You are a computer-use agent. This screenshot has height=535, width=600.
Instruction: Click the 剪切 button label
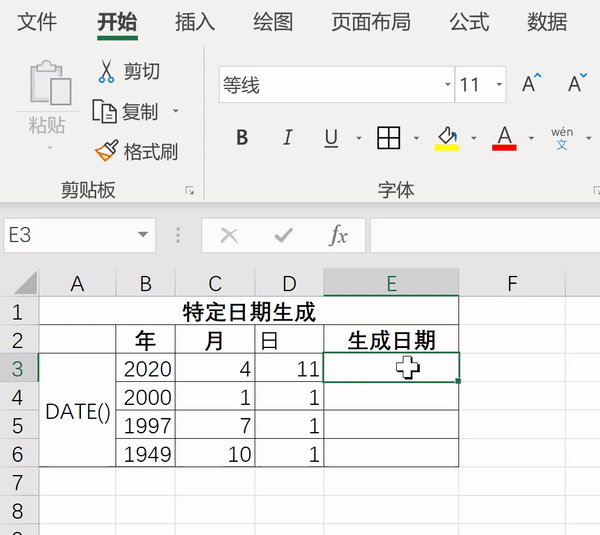click(142, 72)
